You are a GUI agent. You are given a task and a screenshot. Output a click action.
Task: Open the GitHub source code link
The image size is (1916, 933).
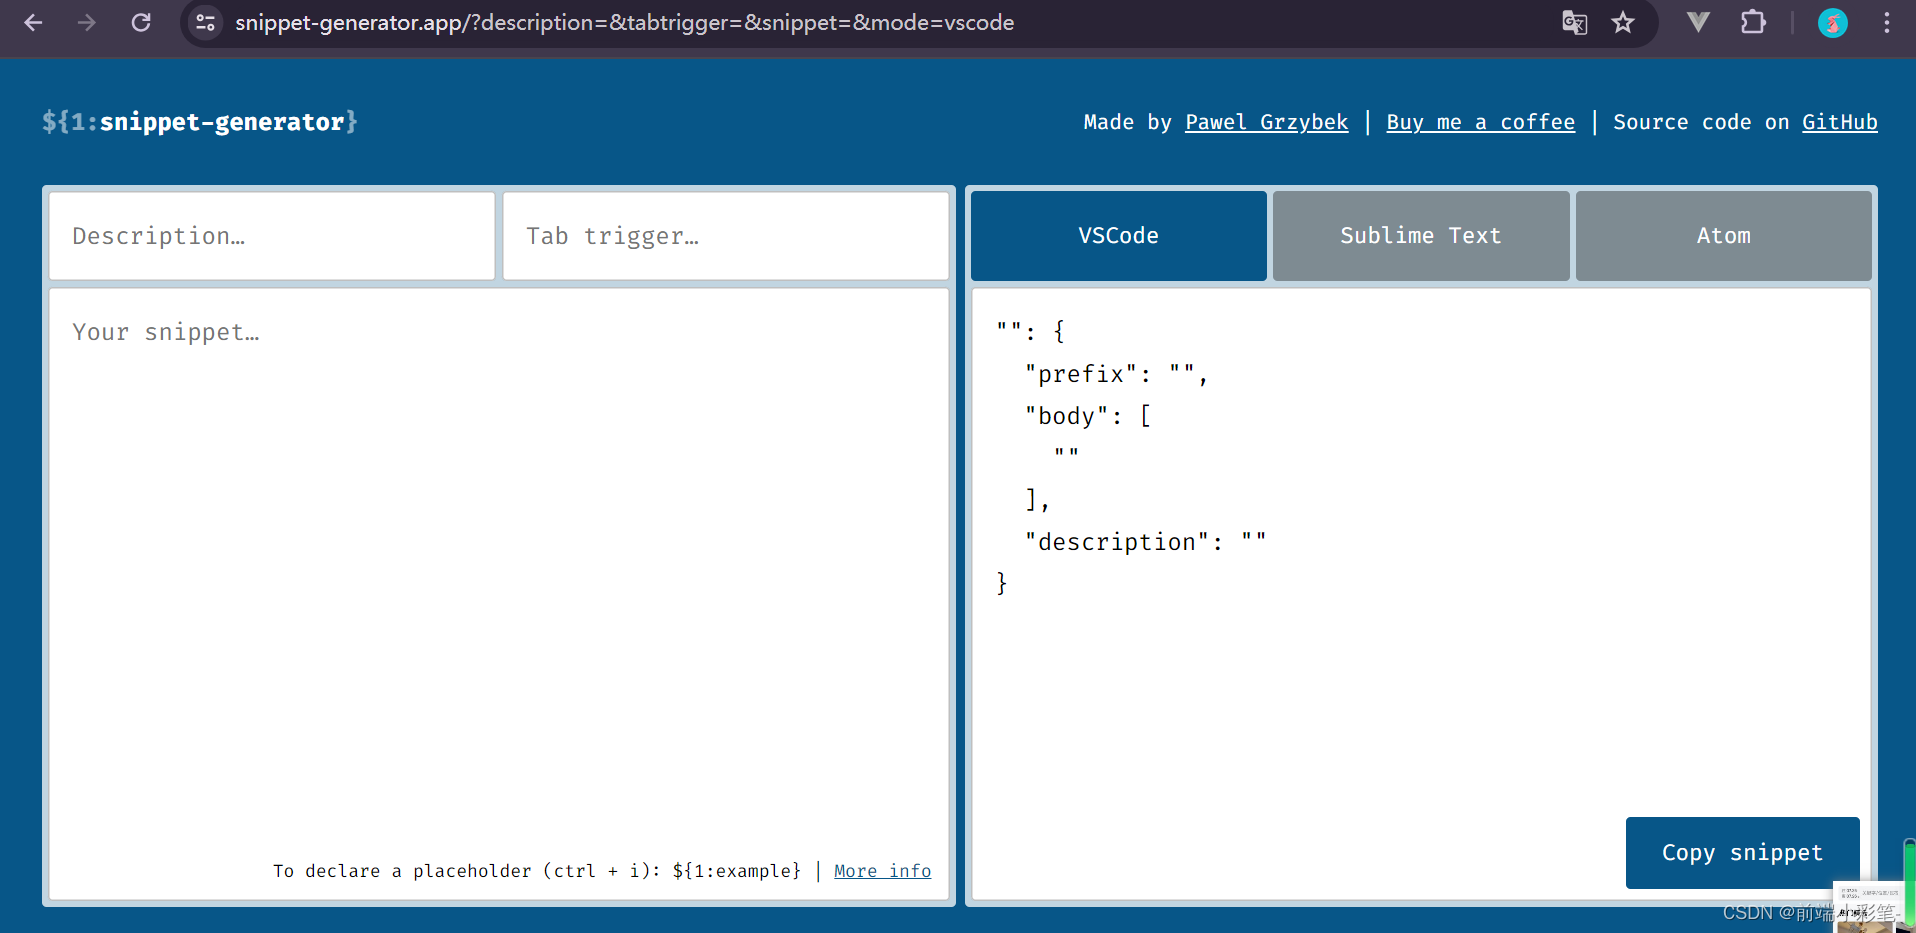click(1839, 122)
